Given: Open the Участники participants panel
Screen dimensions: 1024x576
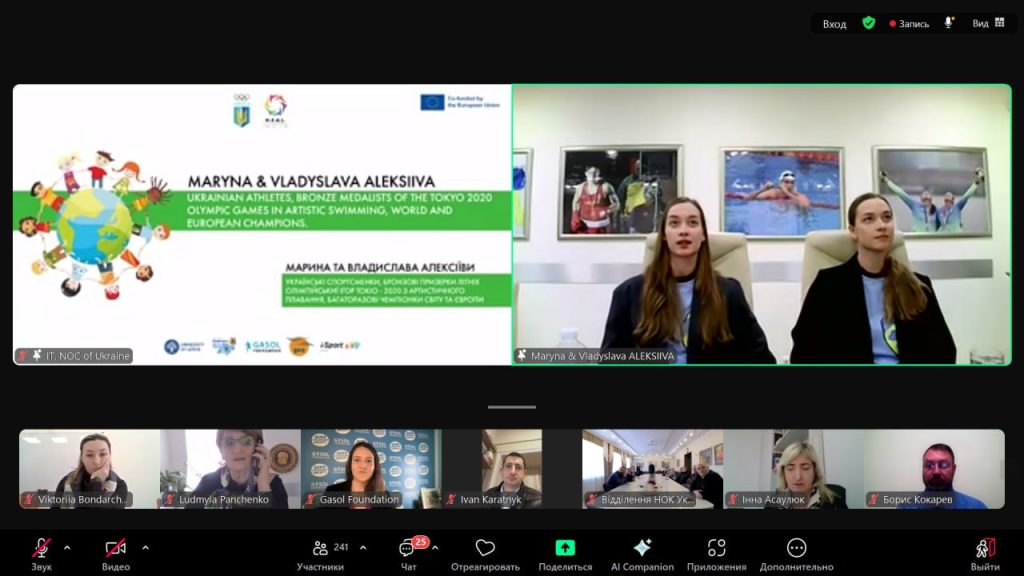Looking at the screenshot, I should point(320,554).
